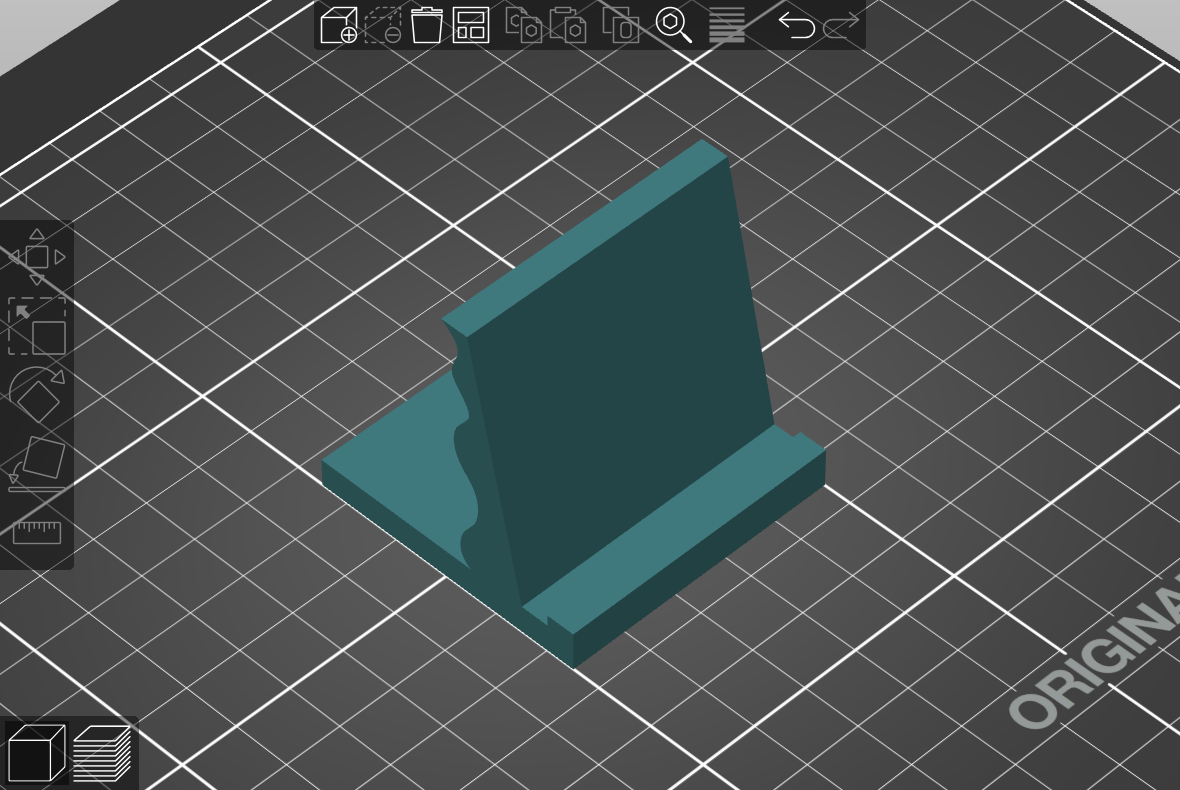Click the Add model cube icon
Screen dimensions: 1180x790
click(x=339, y=25)
